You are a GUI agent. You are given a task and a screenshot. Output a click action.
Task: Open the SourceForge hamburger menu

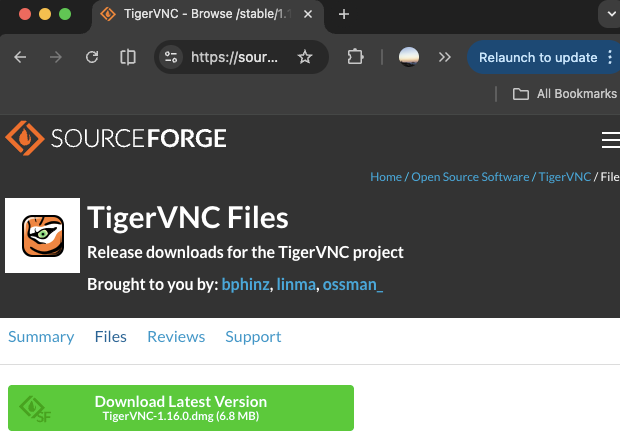pyautogui.click(x=610, y=138)
